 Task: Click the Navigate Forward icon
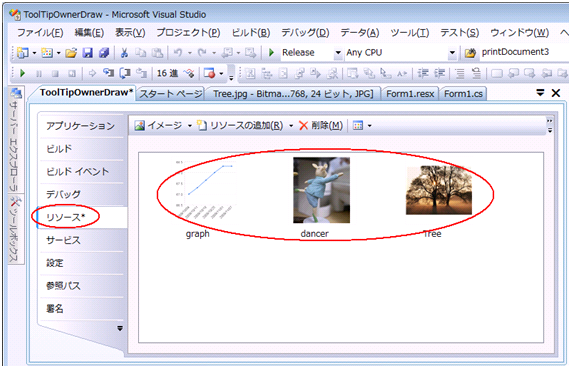tap(250, 53)
